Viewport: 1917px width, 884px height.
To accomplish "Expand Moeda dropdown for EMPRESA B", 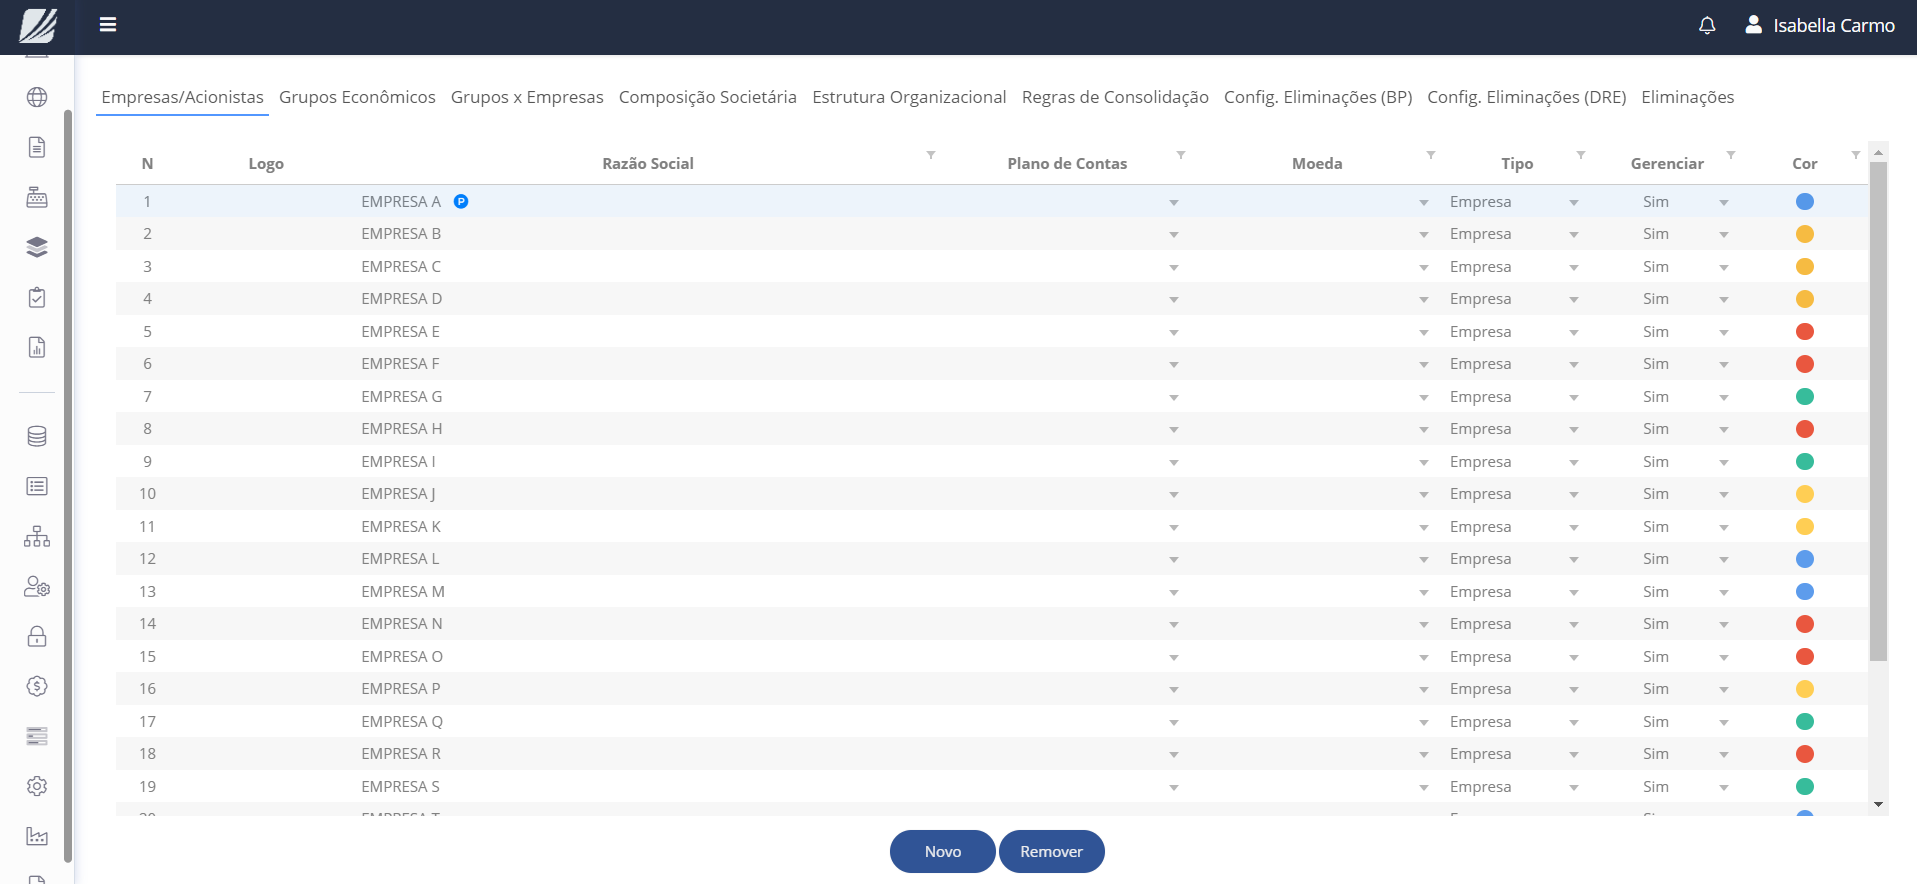I will pyautogui.click(x=1424, y=235).
